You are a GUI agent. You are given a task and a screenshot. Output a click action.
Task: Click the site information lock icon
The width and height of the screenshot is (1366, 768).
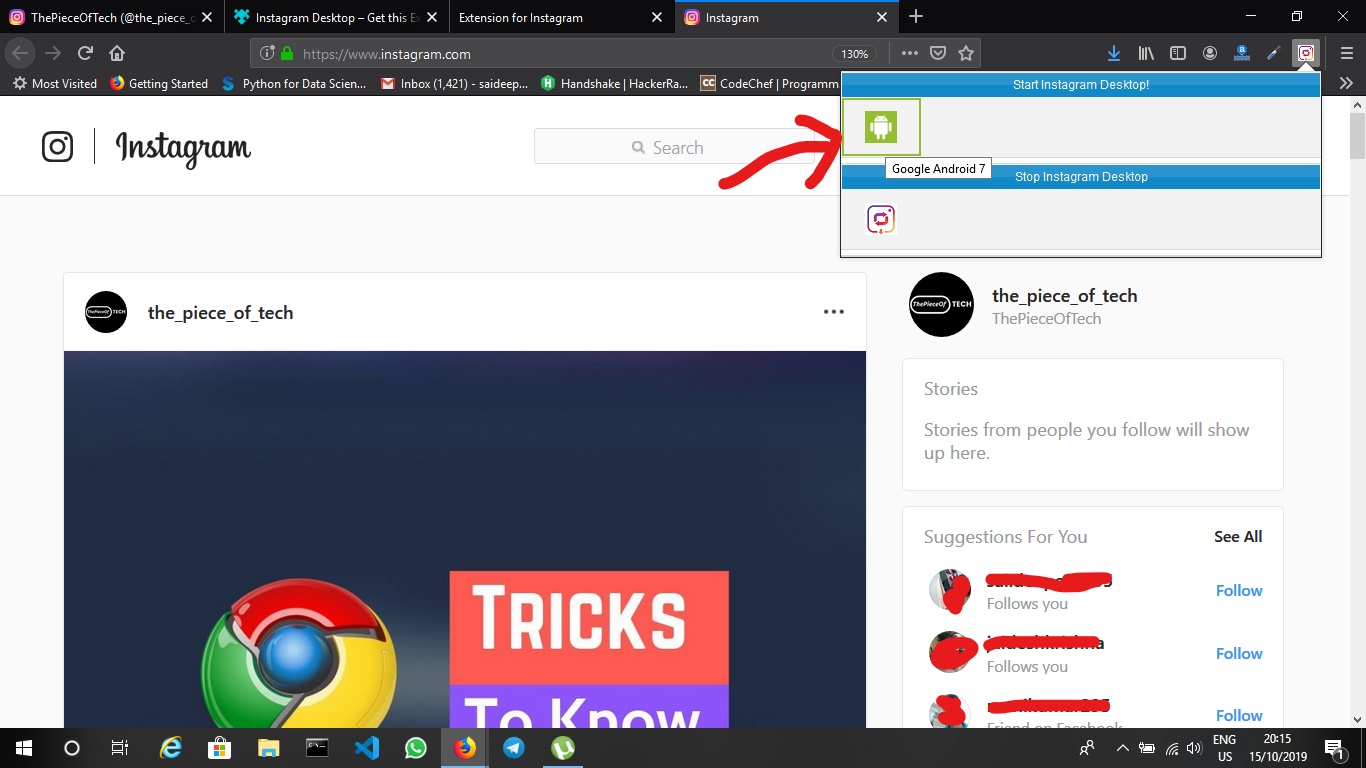tap(287, 54)
